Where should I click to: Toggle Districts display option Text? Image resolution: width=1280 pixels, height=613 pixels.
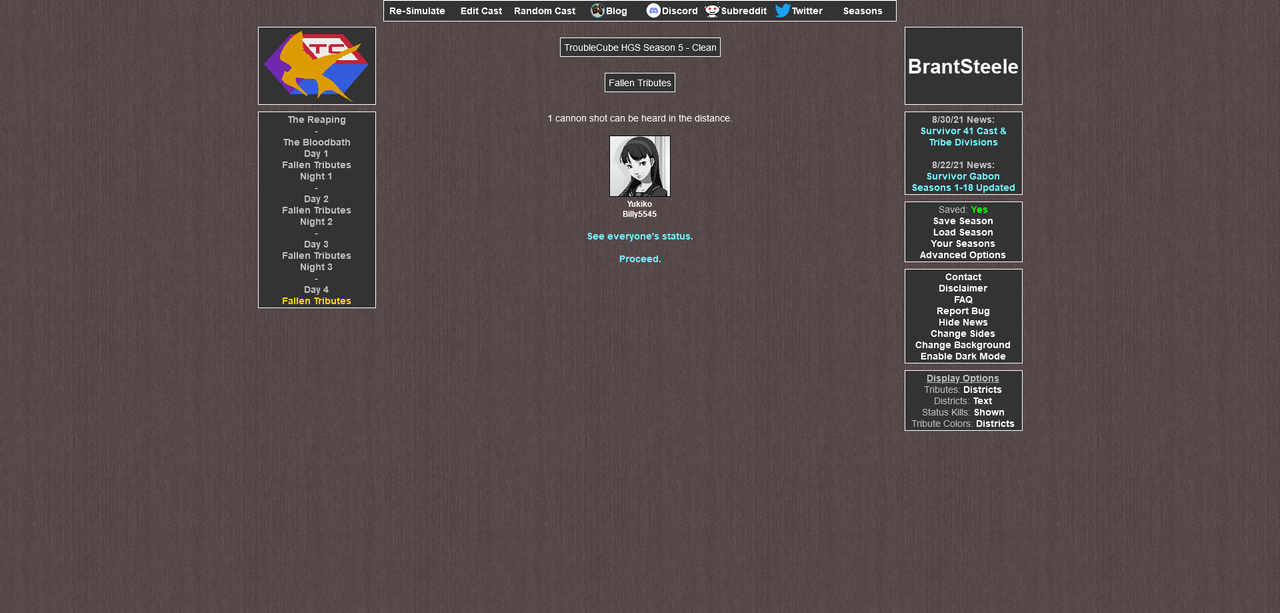pos(983,401)
